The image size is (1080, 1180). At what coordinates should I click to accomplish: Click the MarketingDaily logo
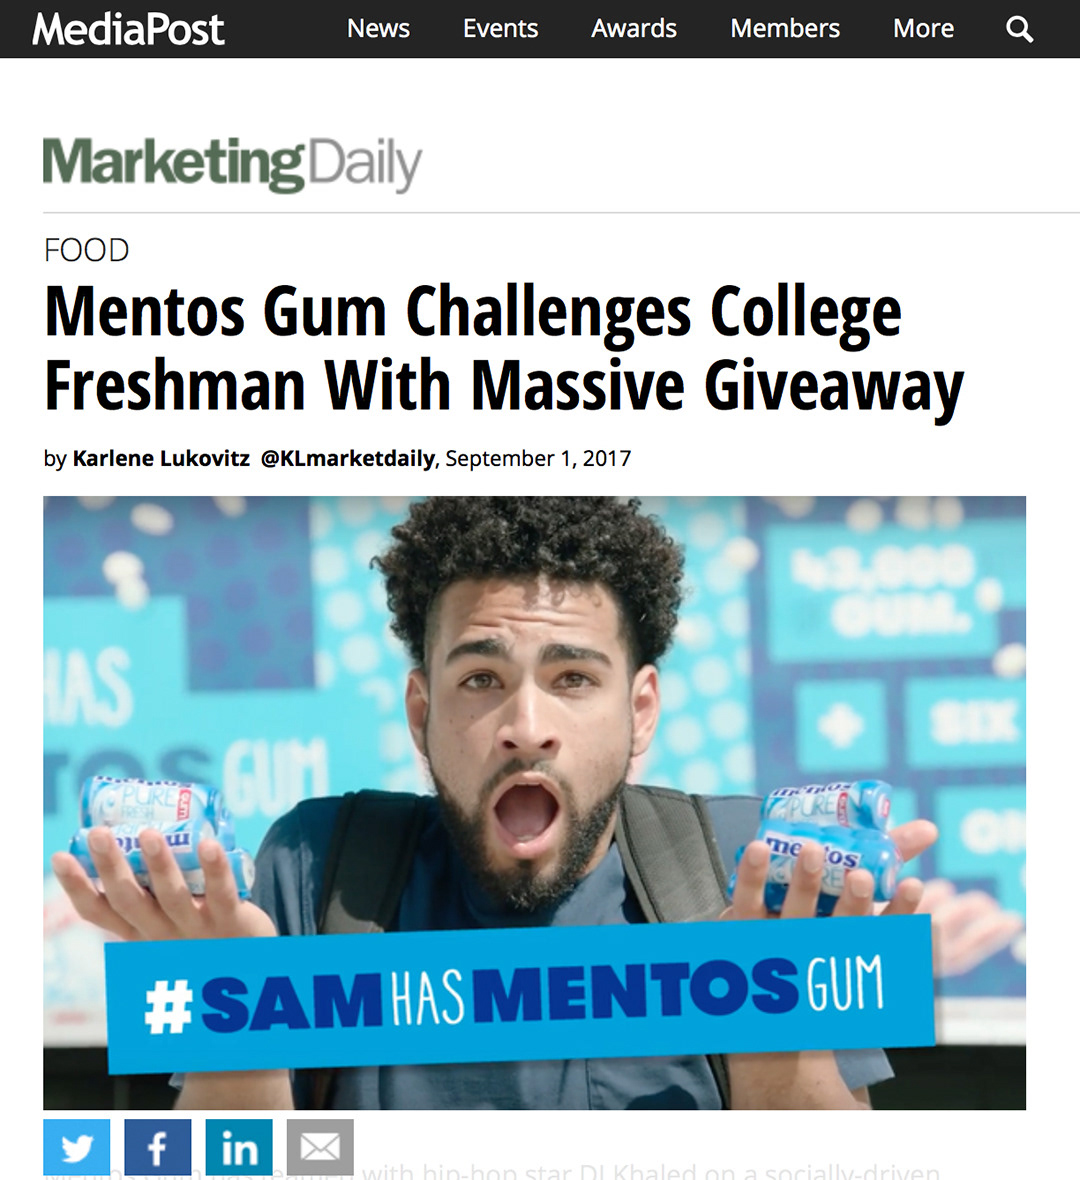tap(232, 164)
